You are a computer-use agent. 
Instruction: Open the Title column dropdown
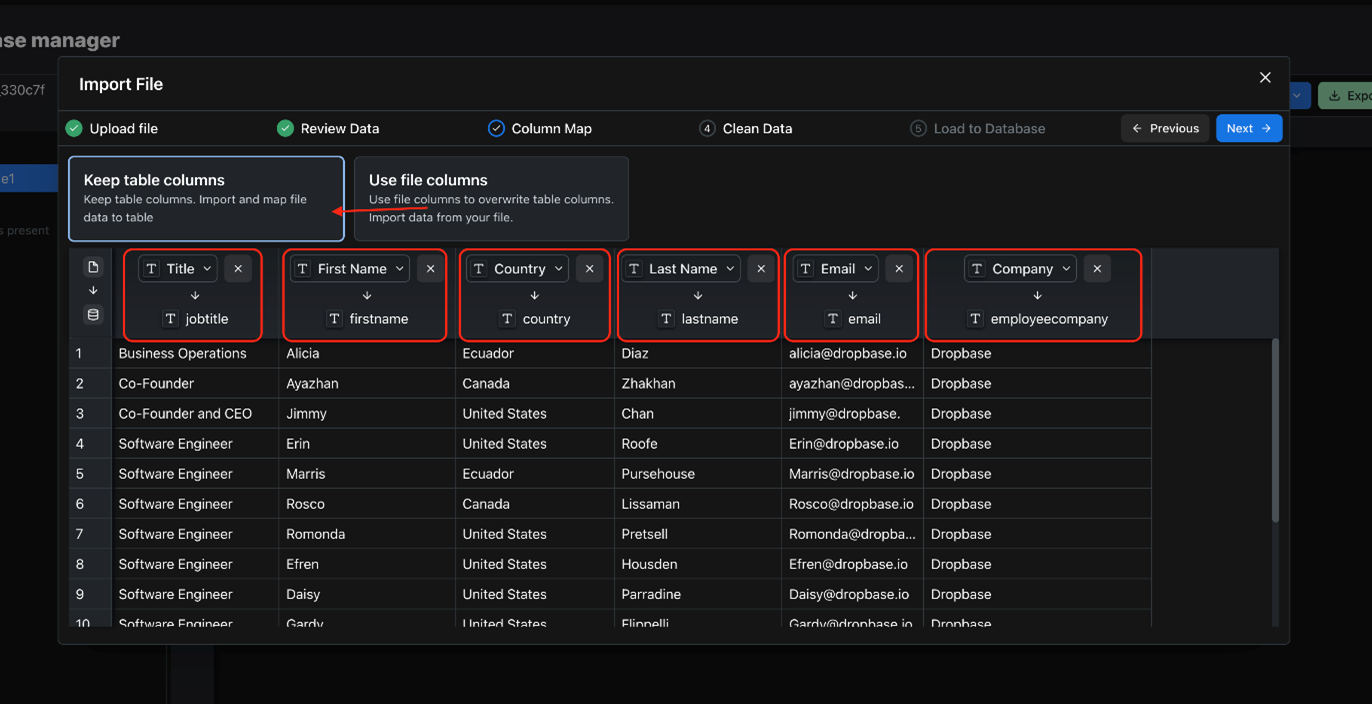click(178, 269)
